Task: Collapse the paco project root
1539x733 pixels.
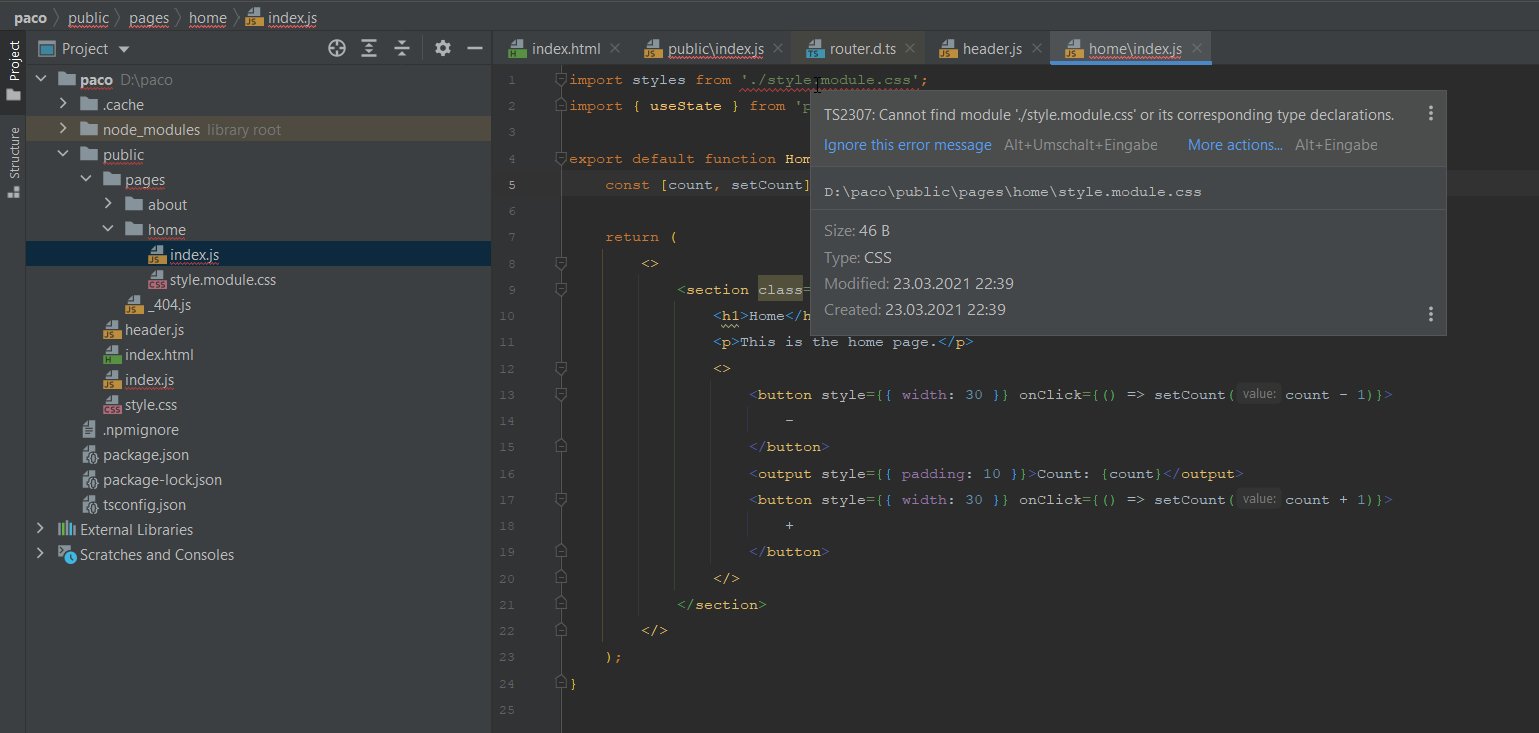Action: pos(41,79)
